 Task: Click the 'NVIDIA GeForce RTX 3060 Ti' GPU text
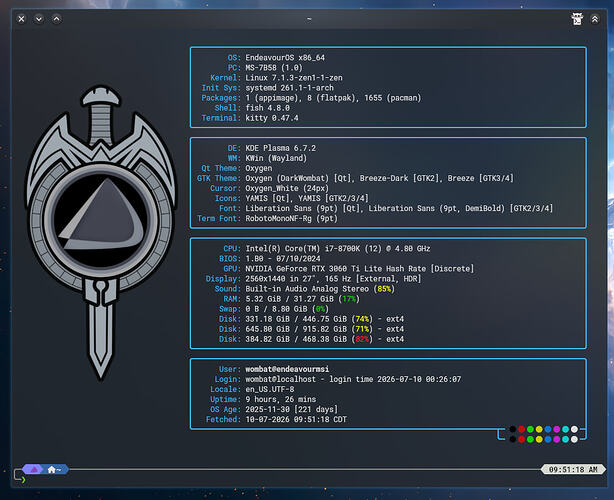click(305, 269)
